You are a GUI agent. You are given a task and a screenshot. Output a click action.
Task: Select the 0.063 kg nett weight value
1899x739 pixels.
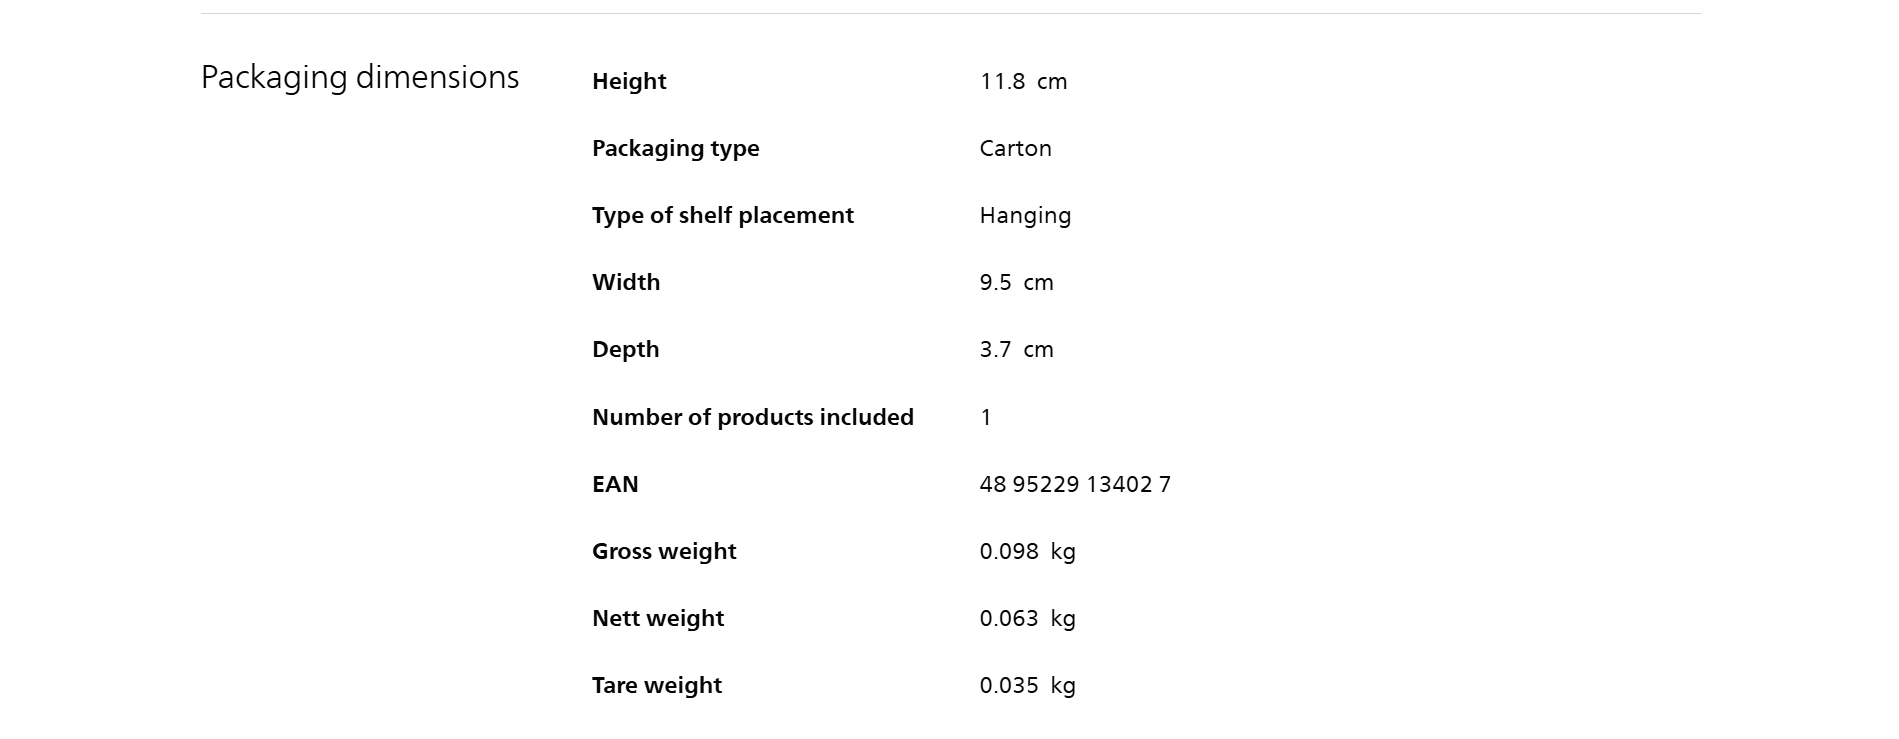[x=1027, y=618]
